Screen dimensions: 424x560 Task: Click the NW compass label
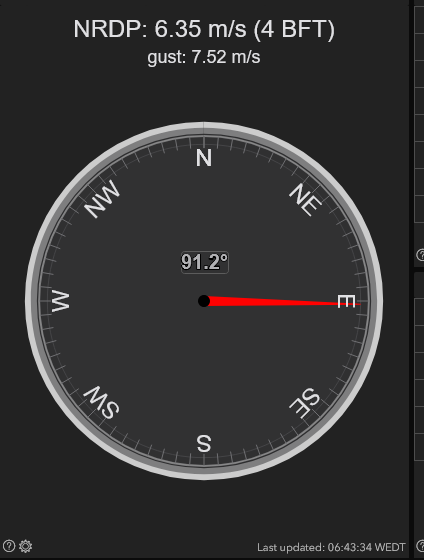coord(102,199)
